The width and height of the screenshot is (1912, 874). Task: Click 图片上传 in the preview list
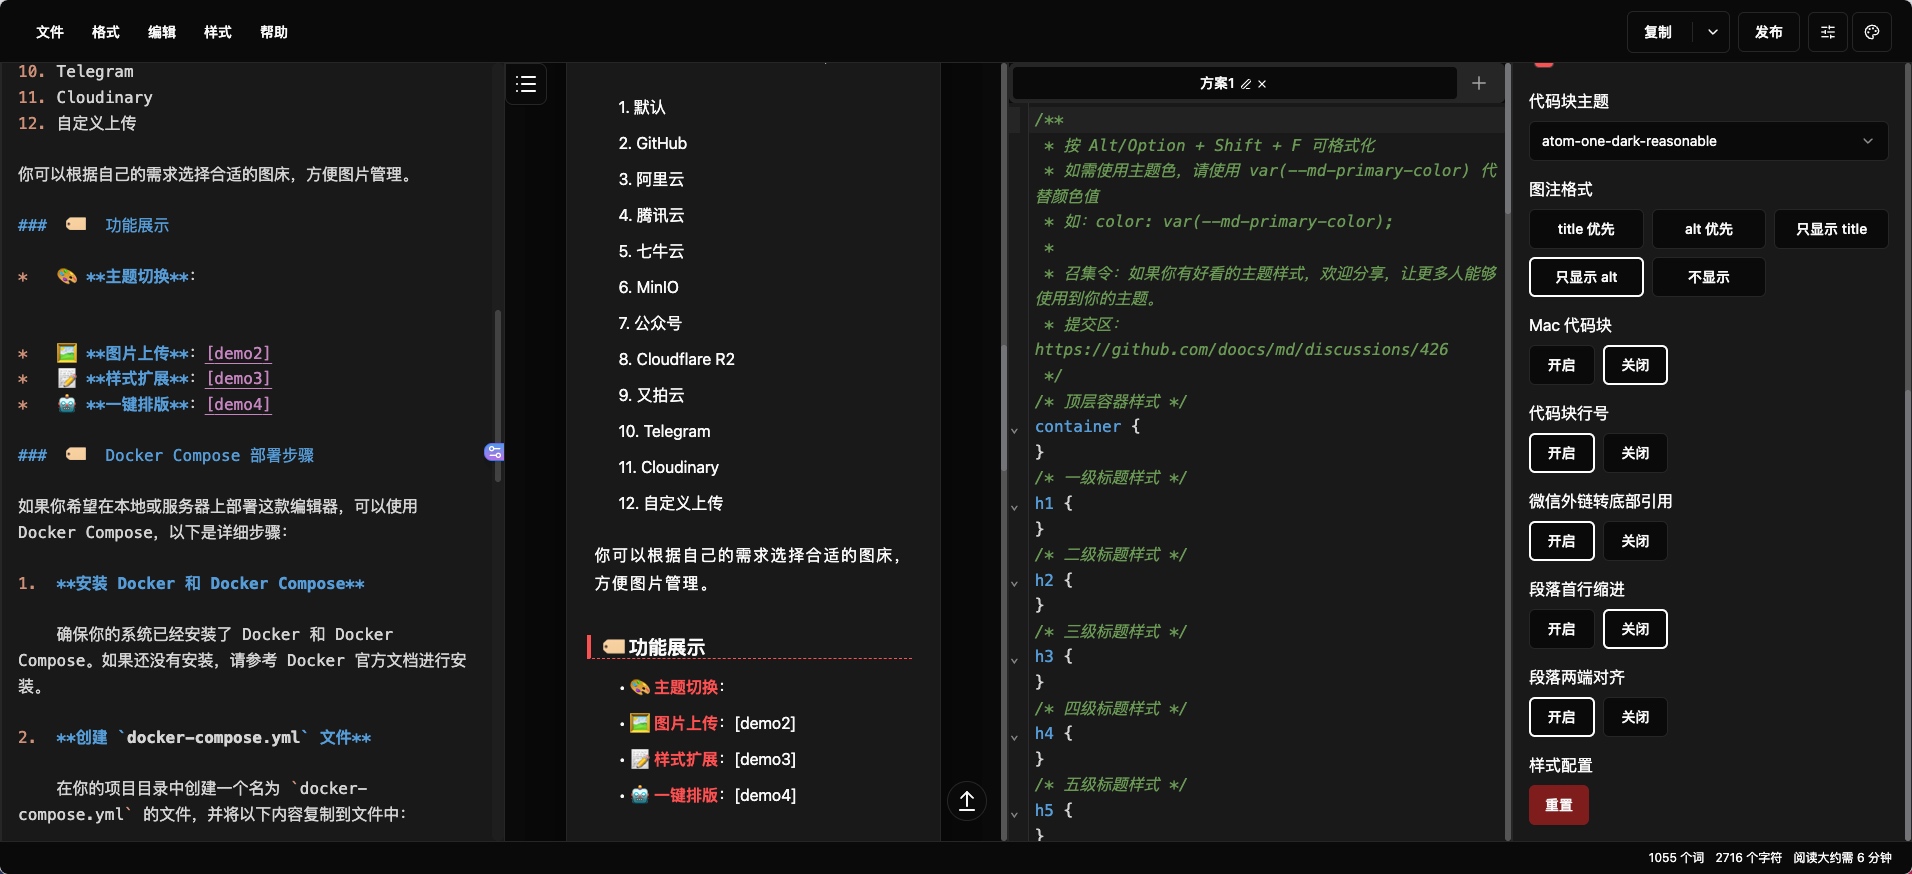click(x=686, y=723)
